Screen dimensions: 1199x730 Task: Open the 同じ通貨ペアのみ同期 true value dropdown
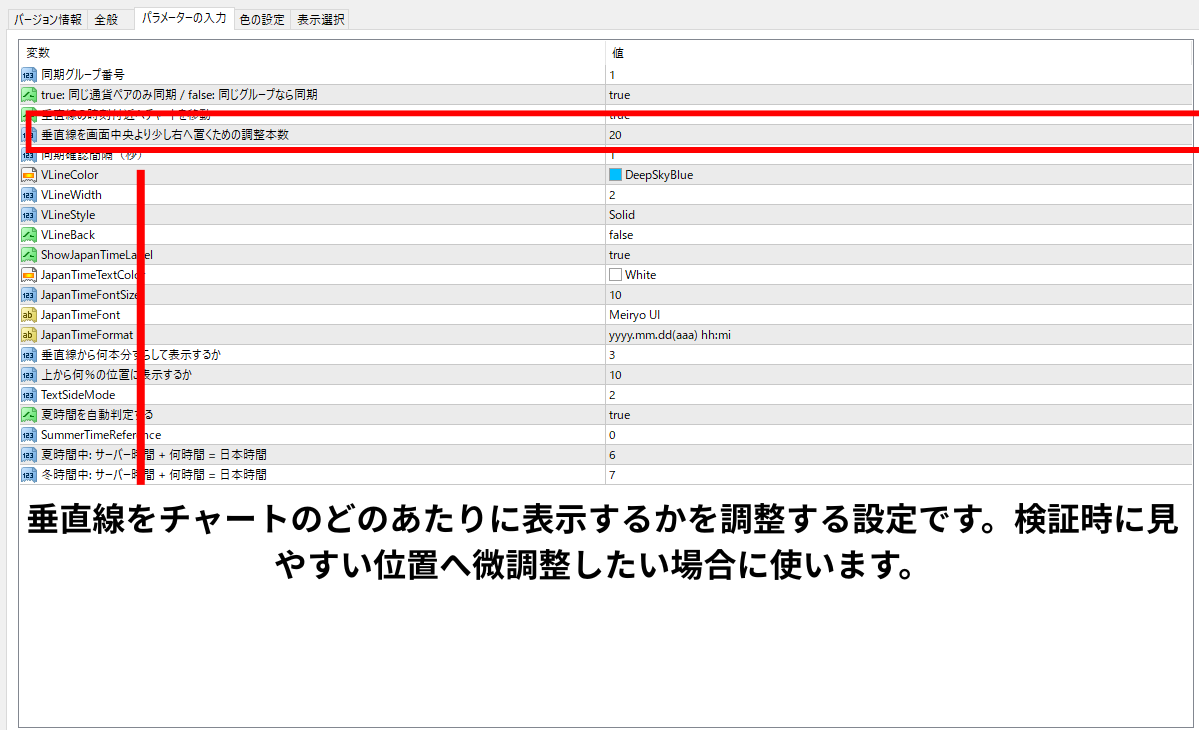tap(620, 95)
